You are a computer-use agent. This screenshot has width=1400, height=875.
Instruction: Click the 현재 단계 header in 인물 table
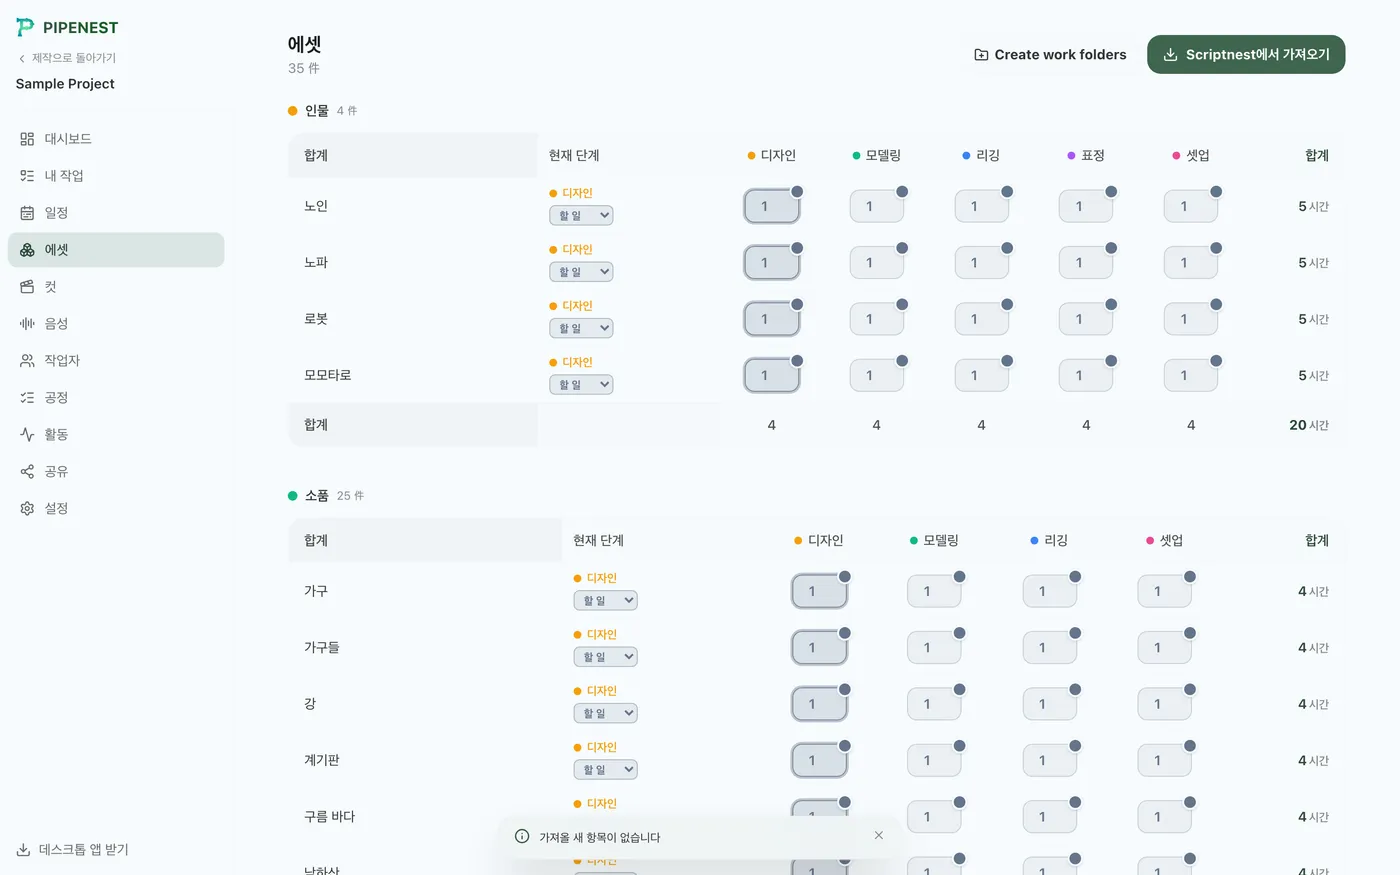tap(574, 156)
